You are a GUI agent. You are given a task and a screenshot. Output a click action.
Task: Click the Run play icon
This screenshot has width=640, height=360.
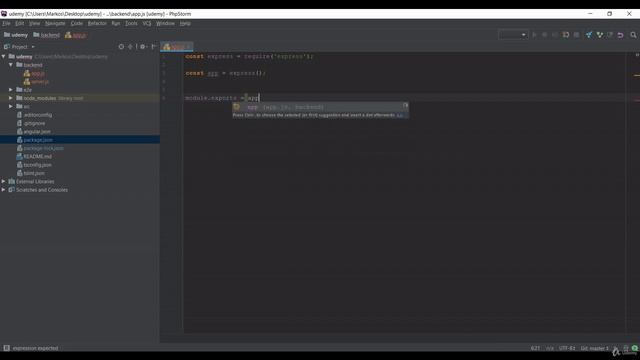pyautogui.click(x=534, y=35)
